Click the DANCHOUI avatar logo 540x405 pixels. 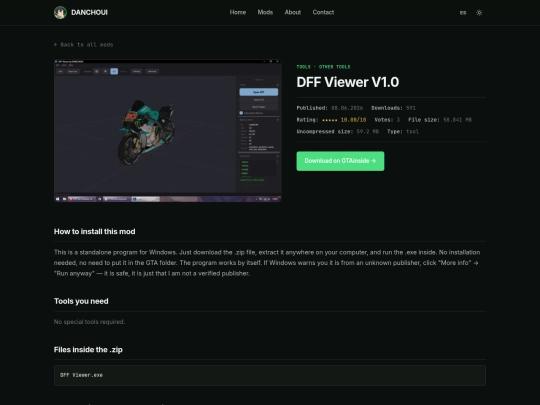pos(60,13)
